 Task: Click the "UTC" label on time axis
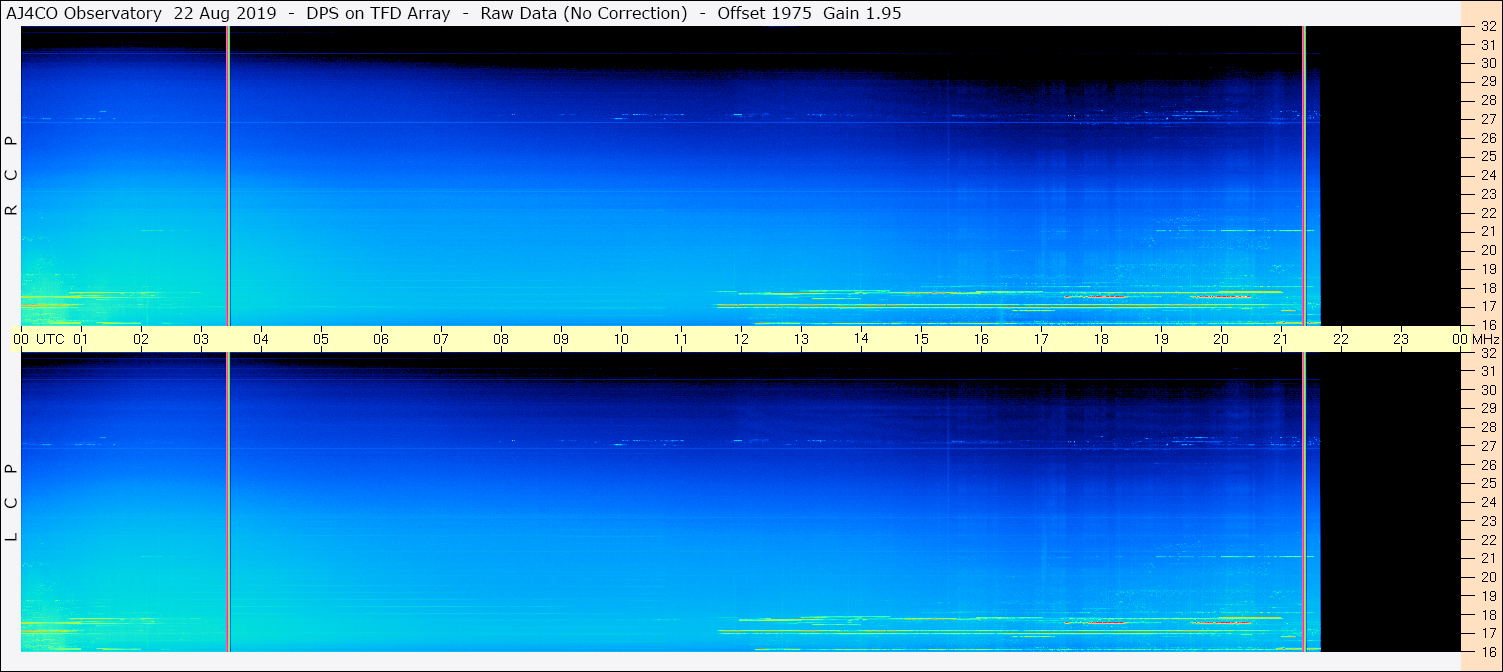pyautogui.click(x=51, y=339)
